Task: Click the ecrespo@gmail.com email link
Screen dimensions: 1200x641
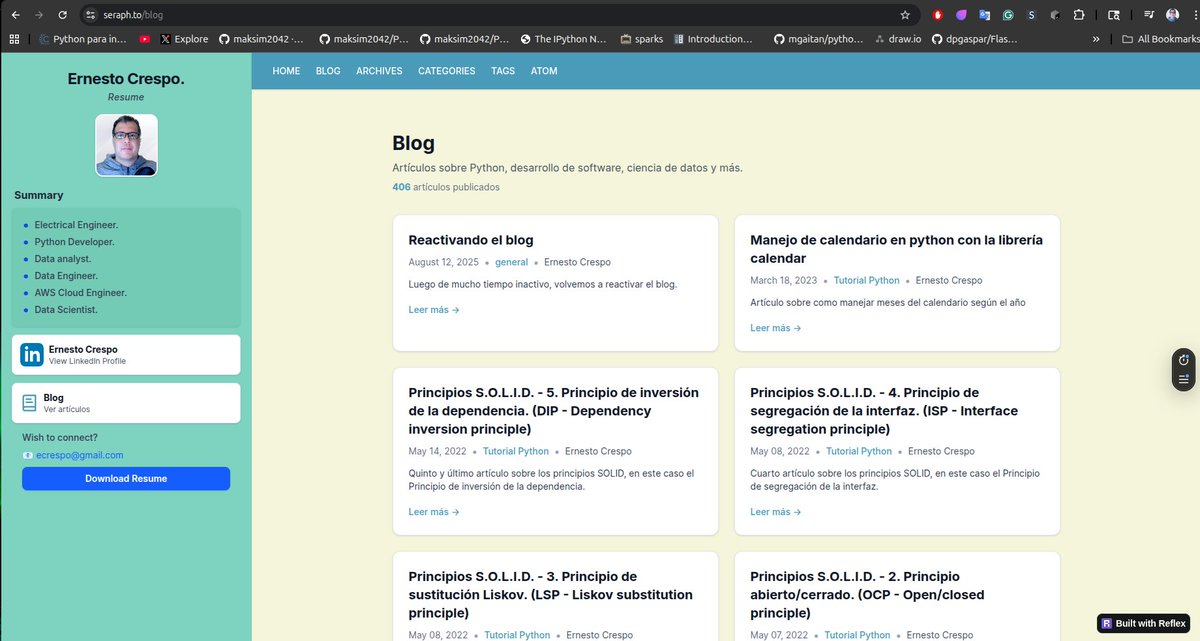Action: click(x=80, y=455)
